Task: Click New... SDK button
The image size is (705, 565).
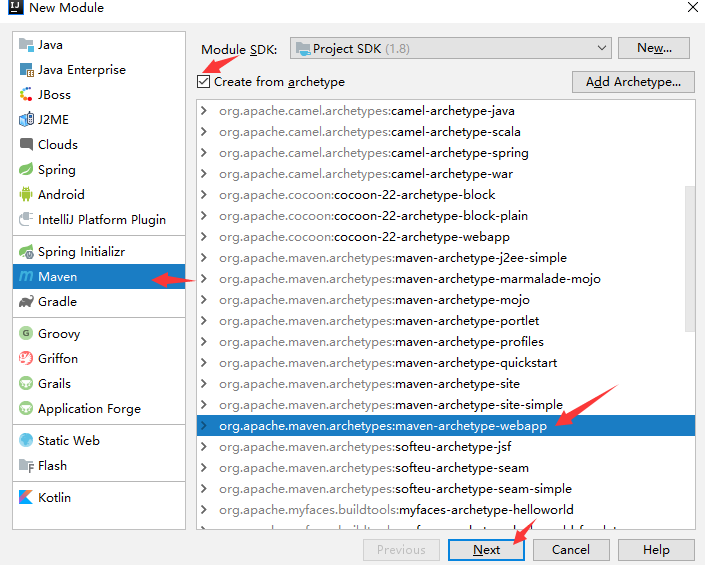Action: tap(654, 48)
